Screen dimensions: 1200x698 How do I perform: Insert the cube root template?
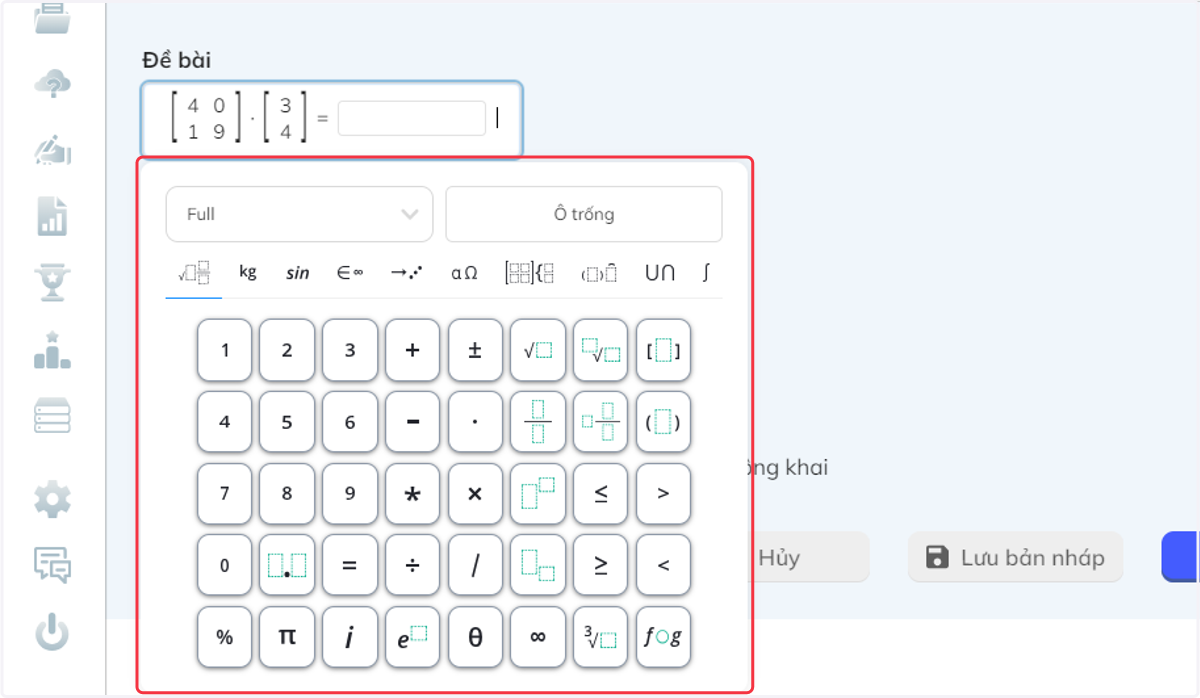click(601, 637)
